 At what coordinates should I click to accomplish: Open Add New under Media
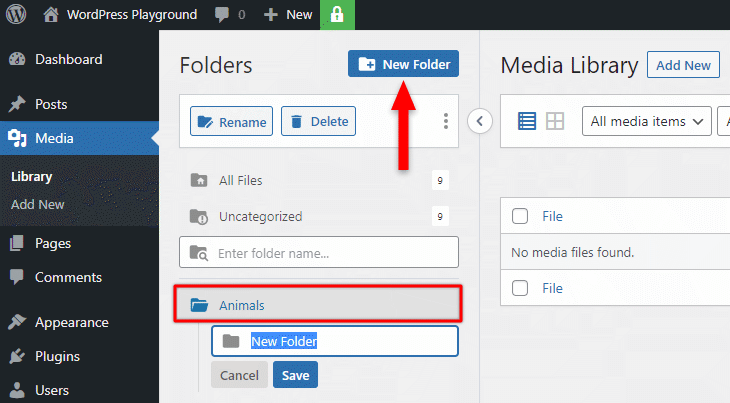[38, 204]
